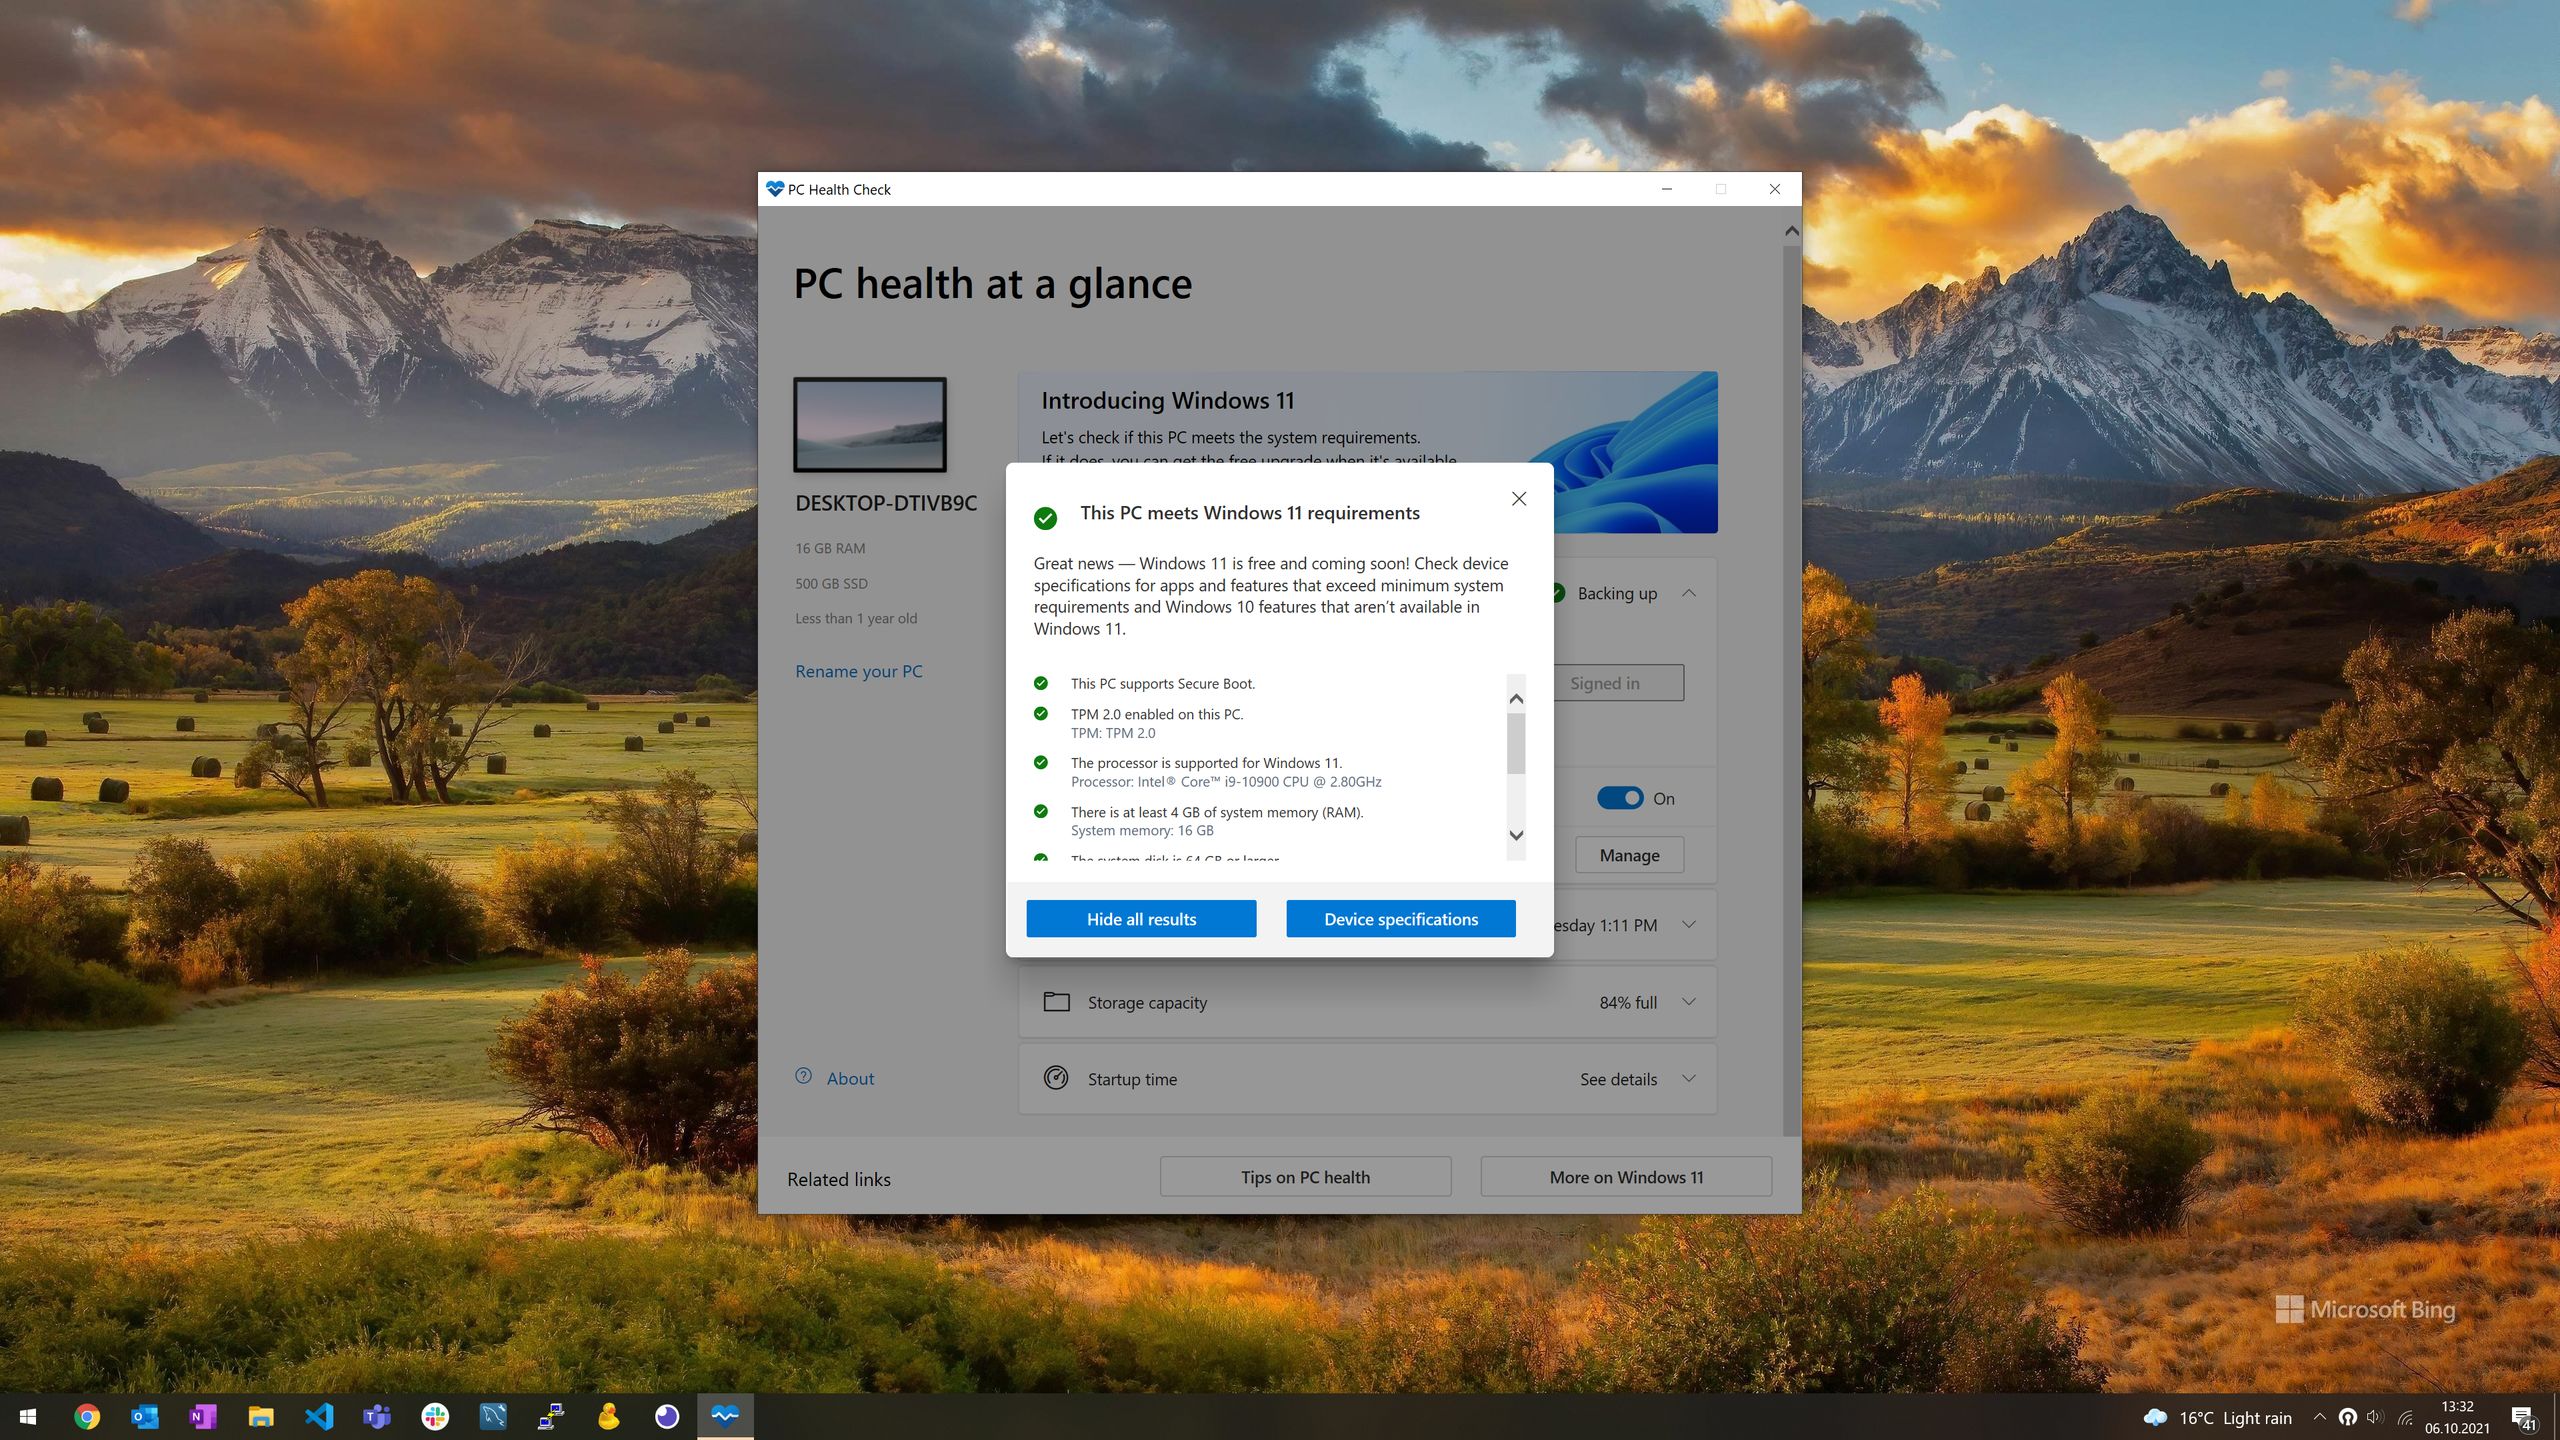This screenshot has height=1440, width=2560.
Task: Open Slack from the taskbar
Action: pos(435,1416)
